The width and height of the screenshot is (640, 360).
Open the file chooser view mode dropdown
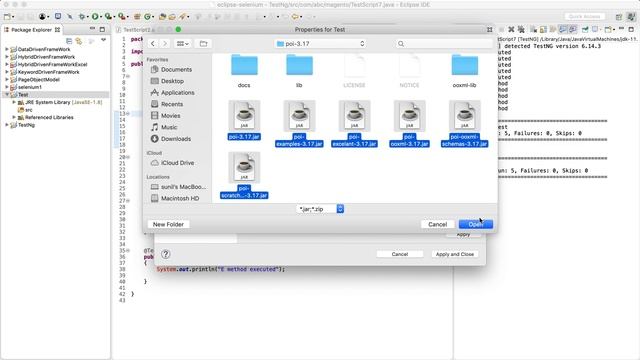point(182,44)
